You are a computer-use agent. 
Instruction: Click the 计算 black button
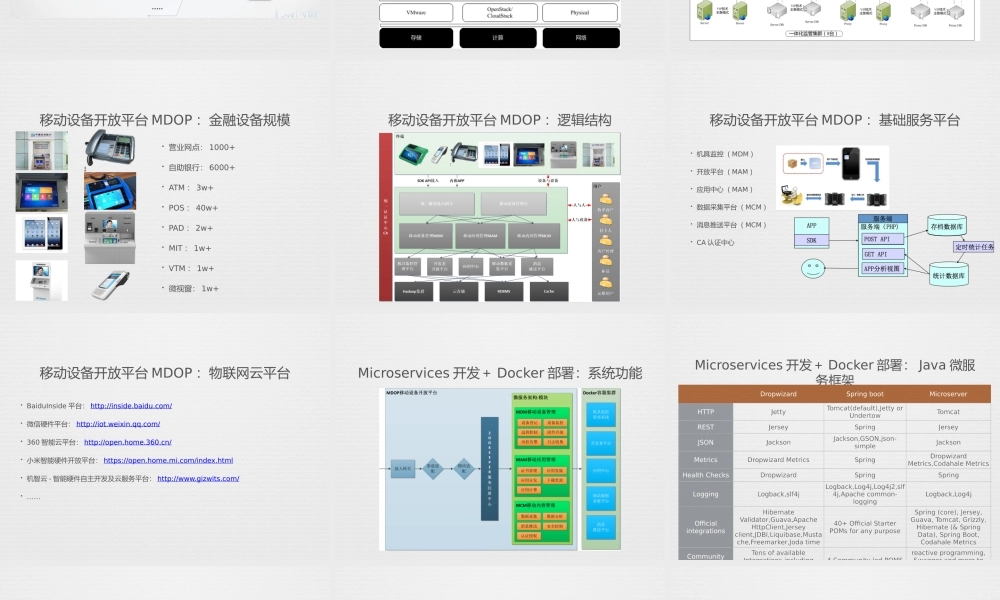coord(498,38)
